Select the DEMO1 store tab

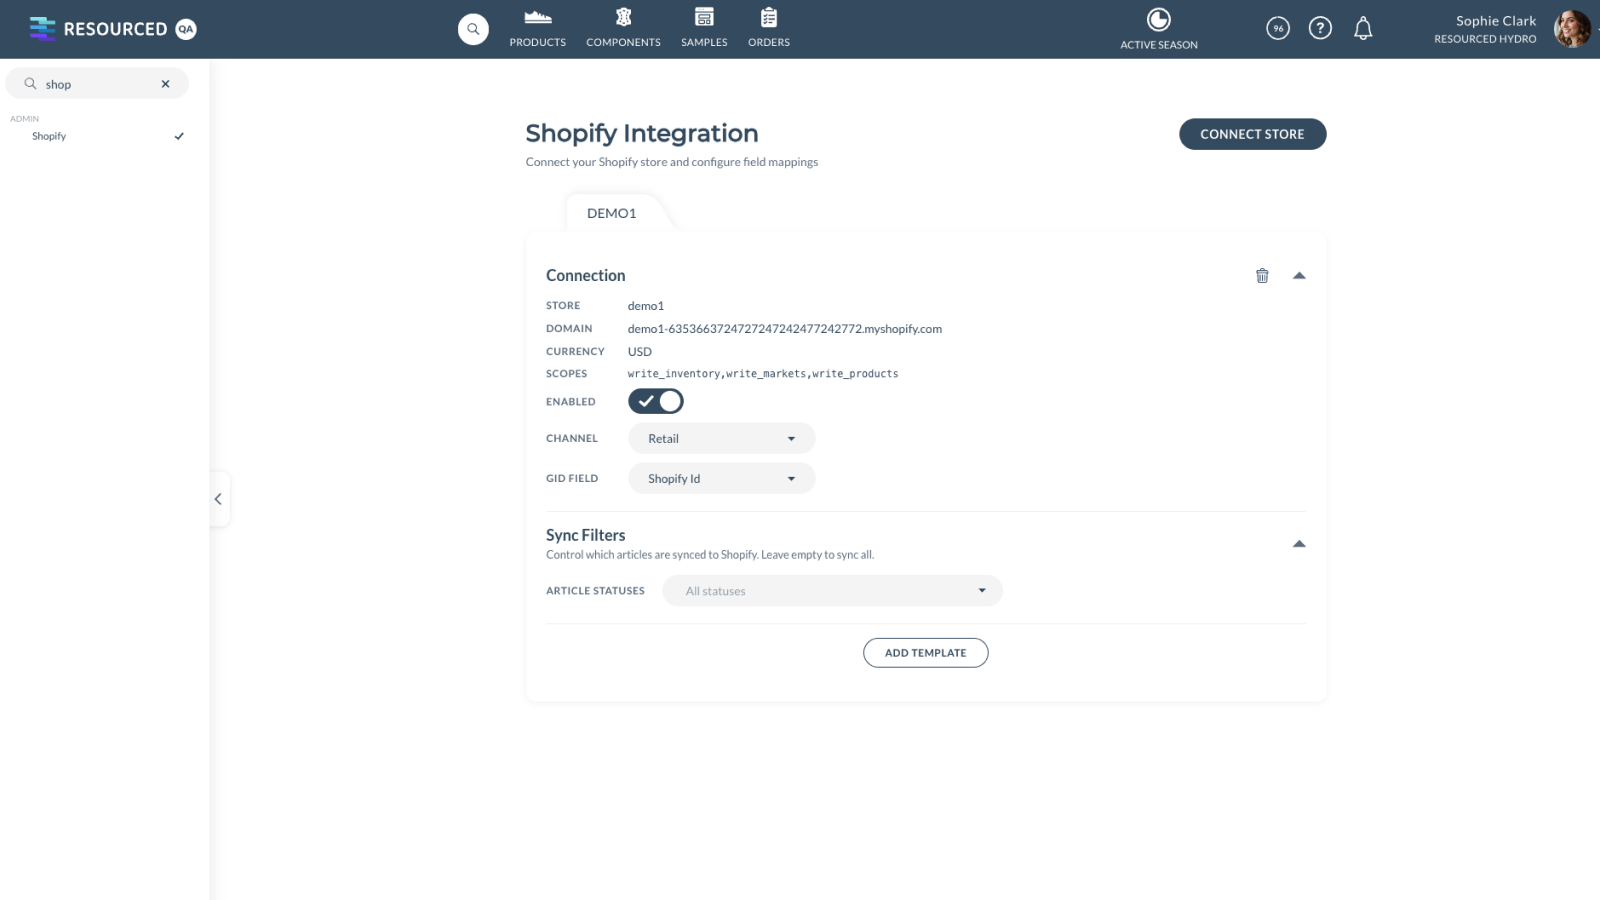coord(612,213)
